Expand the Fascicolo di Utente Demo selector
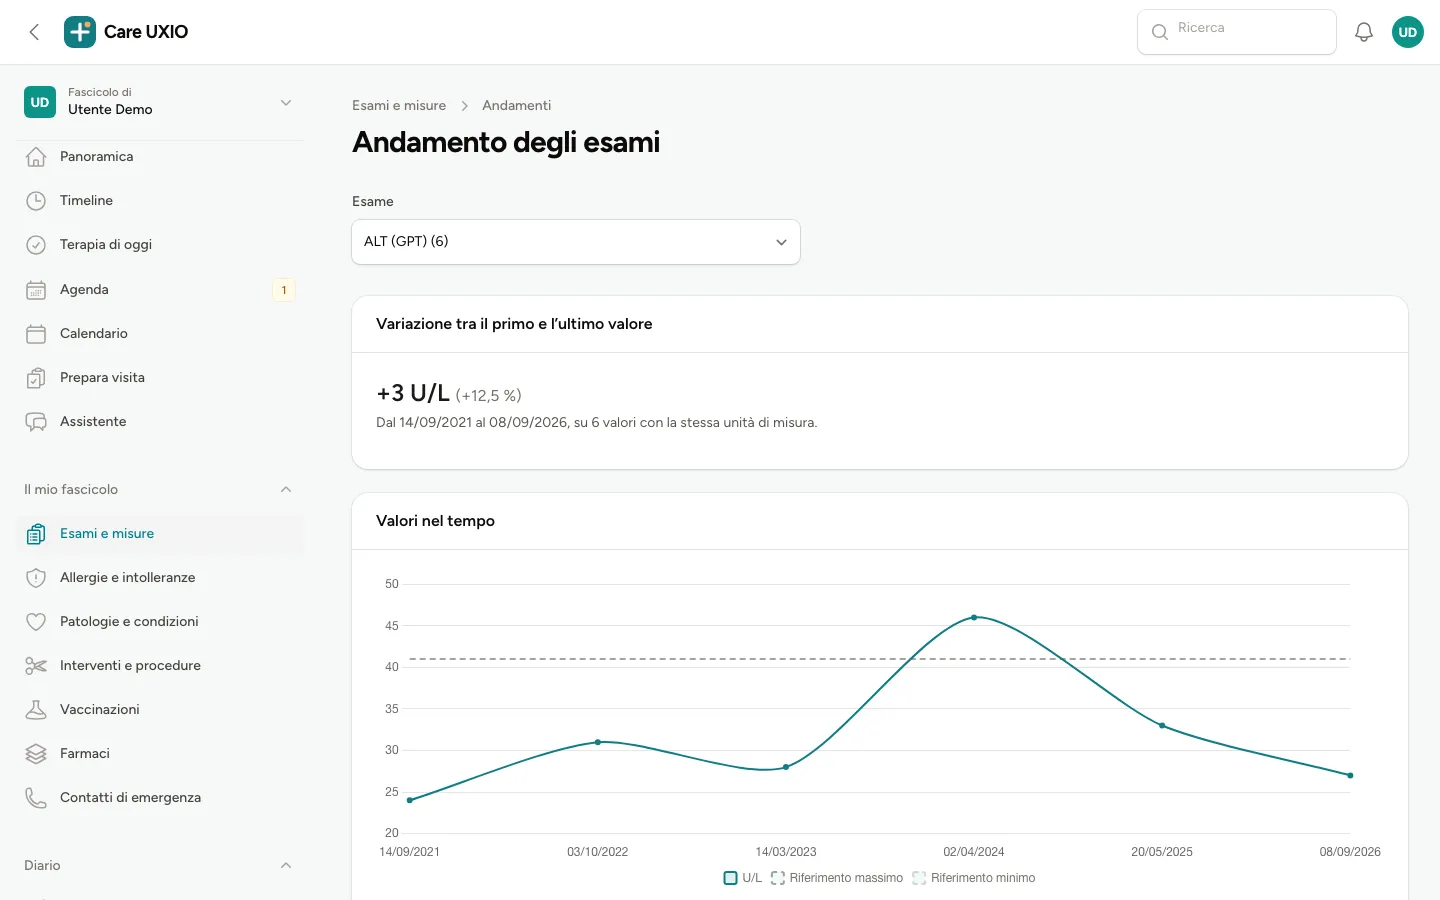This screenshot has width=1440, height=900. pos(160,102)
